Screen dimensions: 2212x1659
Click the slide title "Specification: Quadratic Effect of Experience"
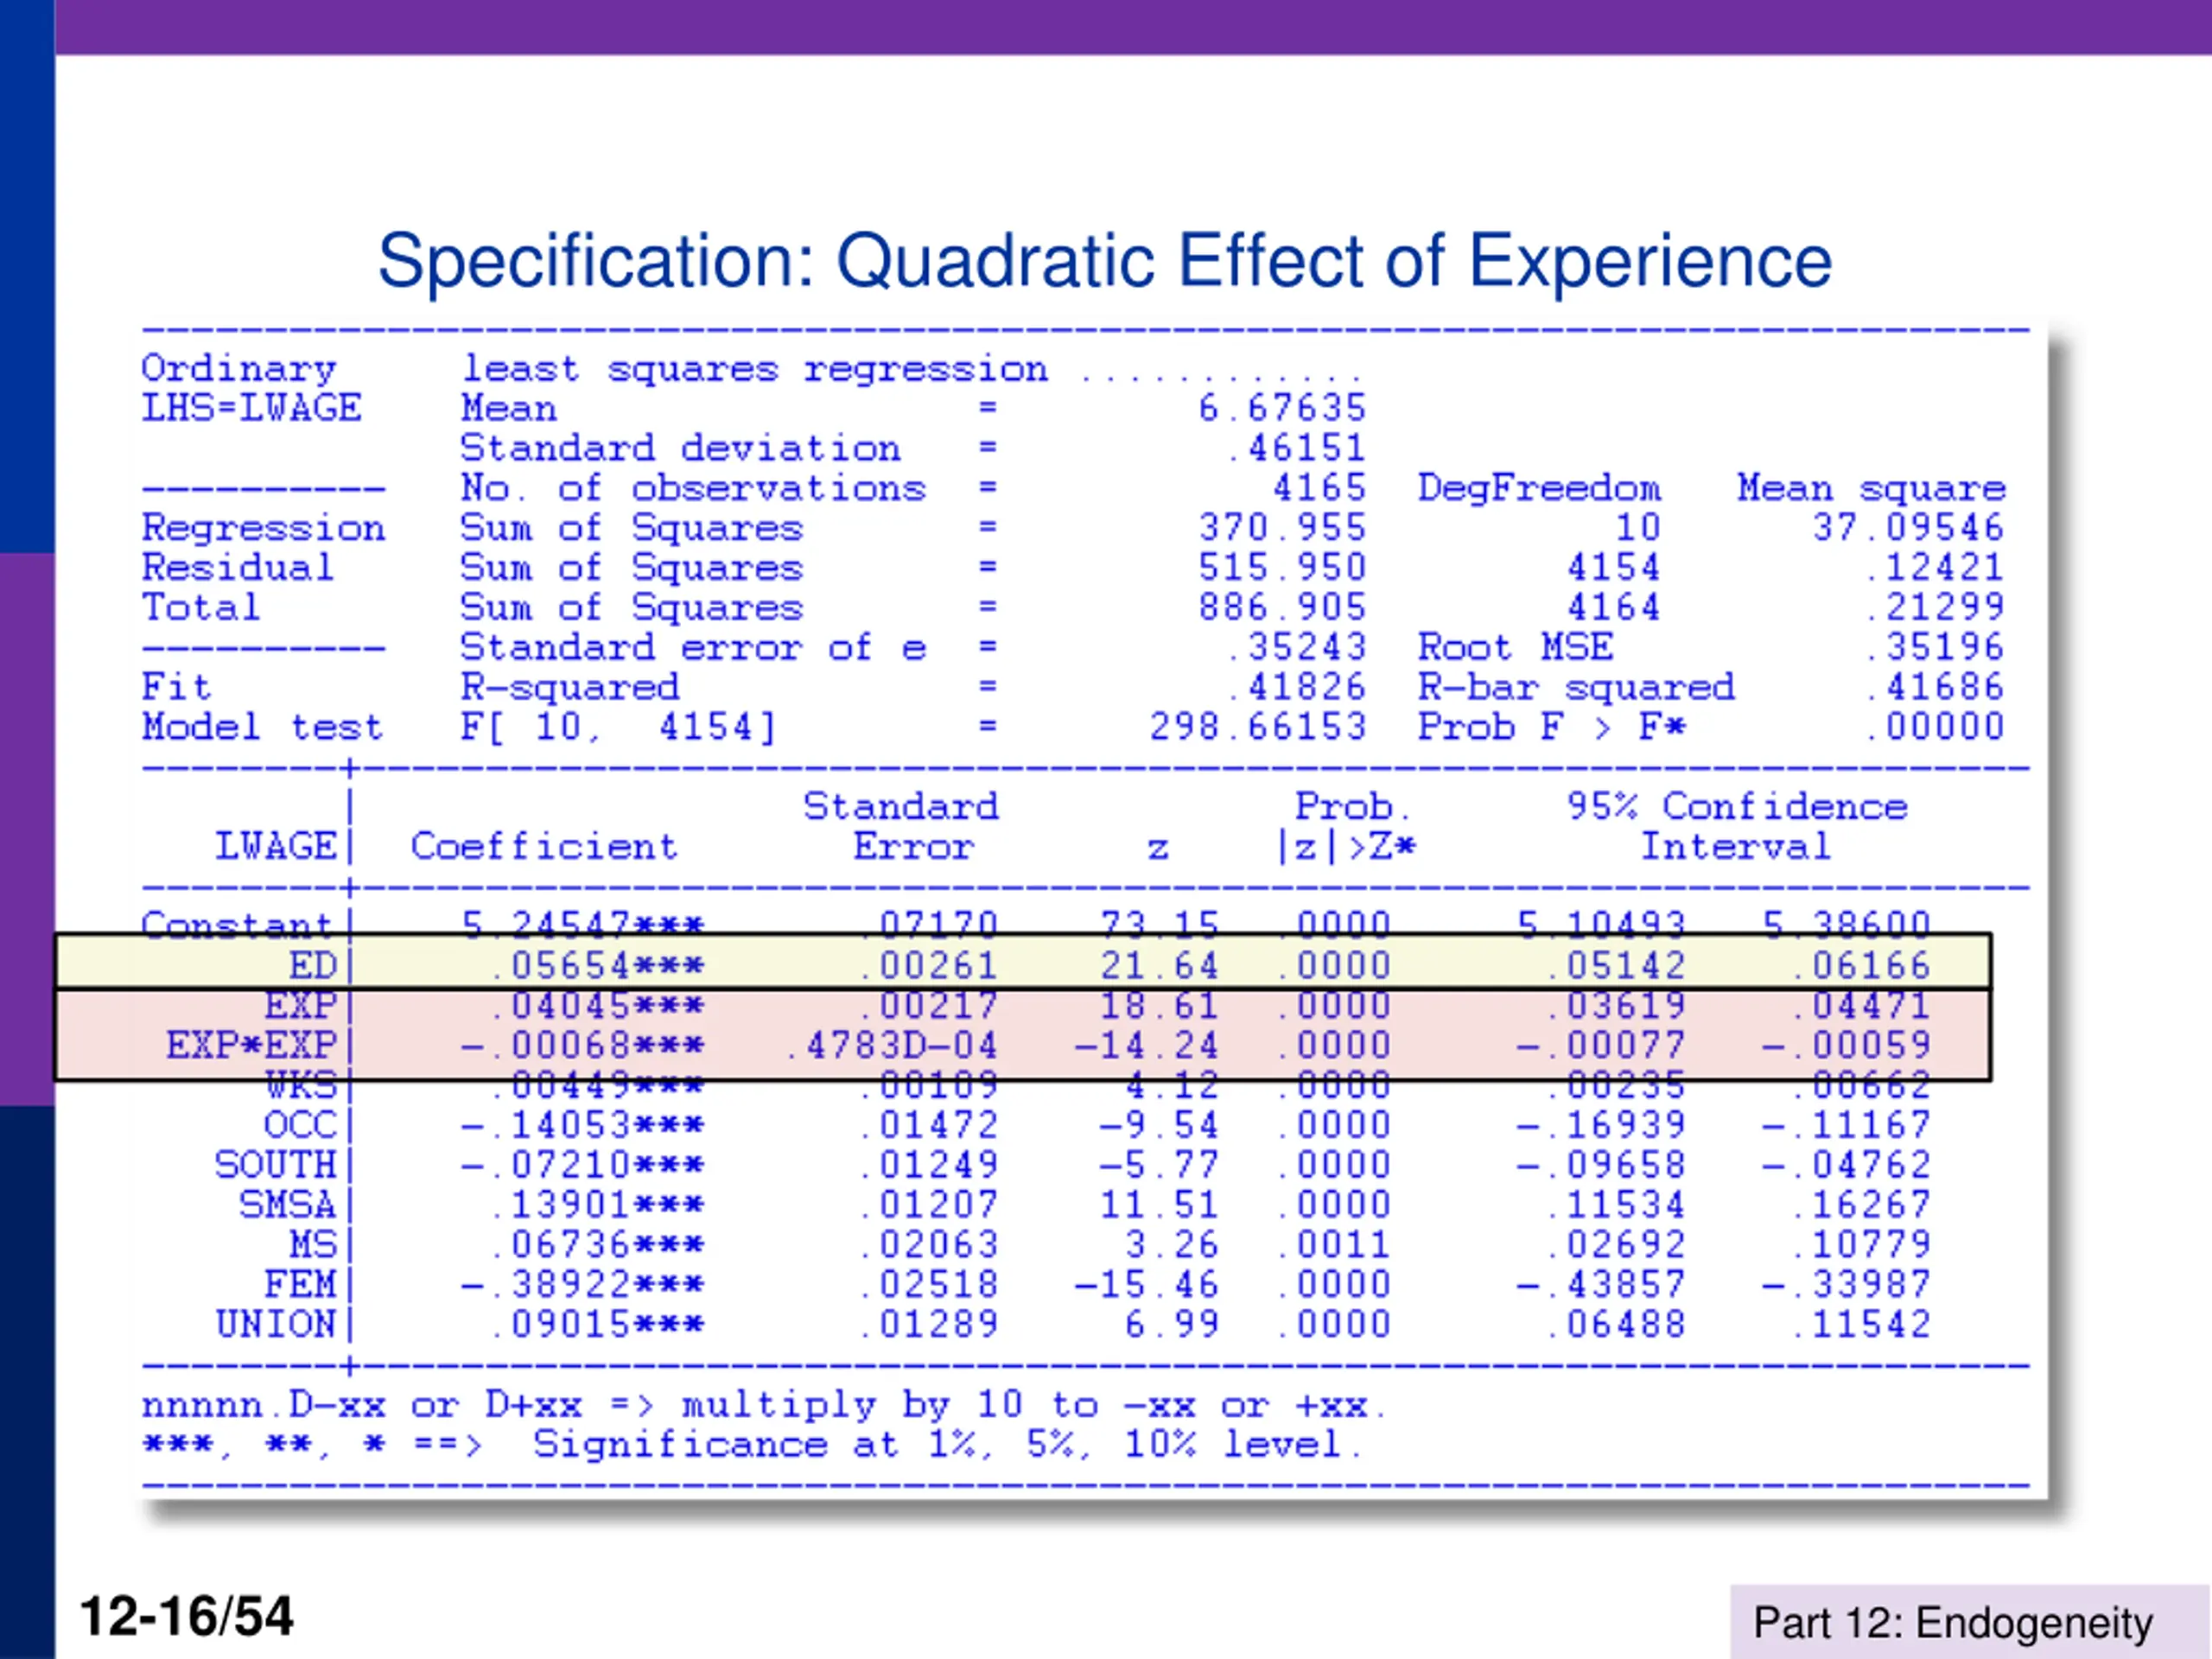coord(1104,261)
